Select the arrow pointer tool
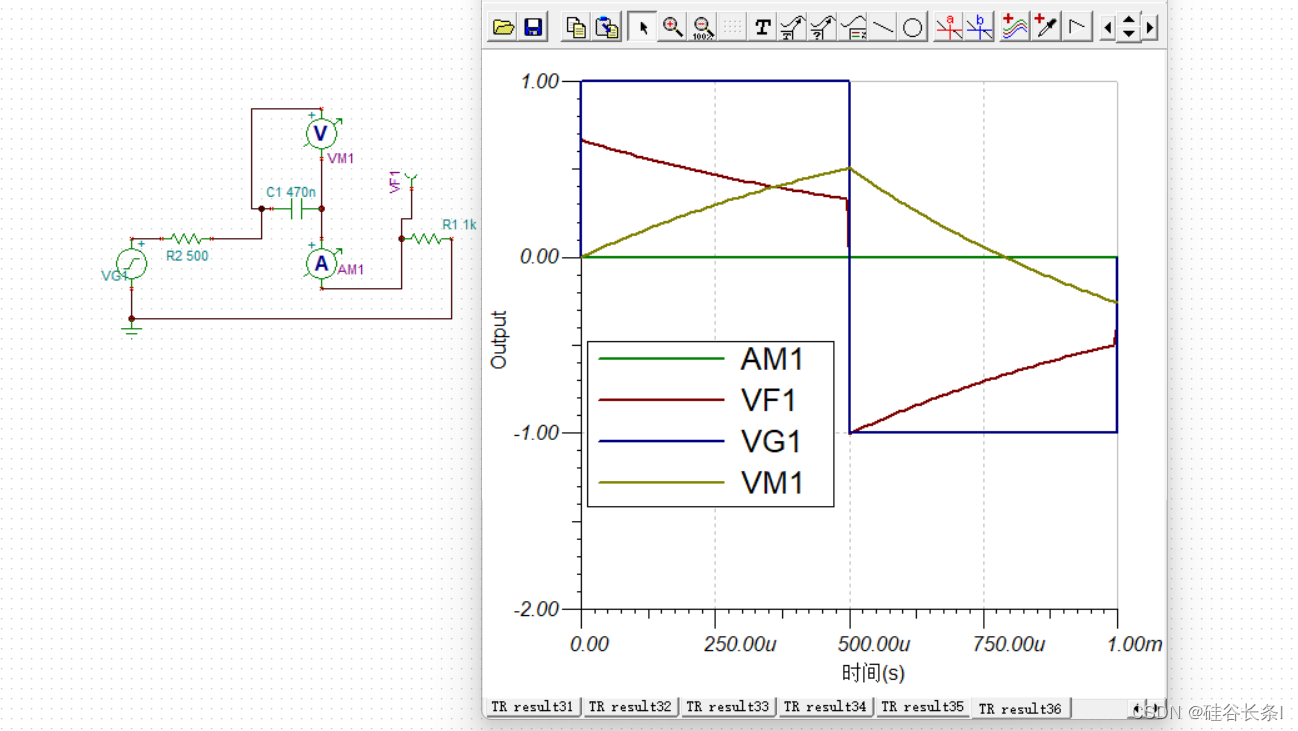Screen dimensions: 1298x731 tap(643, 27)
